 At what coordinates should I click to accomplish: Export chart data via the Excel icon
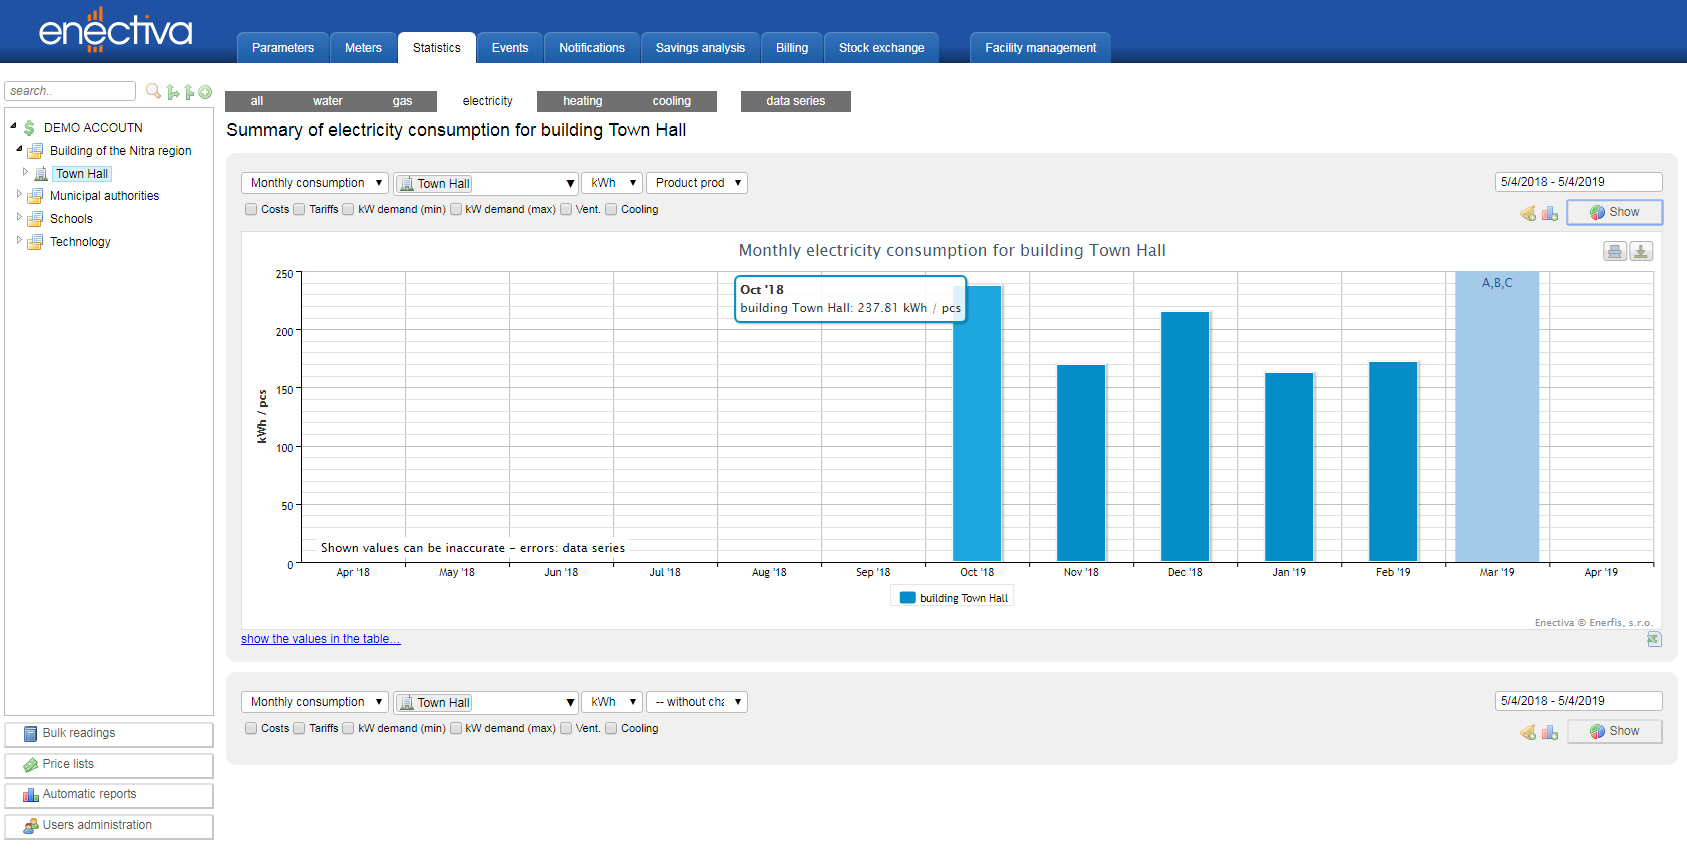(1654, 639)
